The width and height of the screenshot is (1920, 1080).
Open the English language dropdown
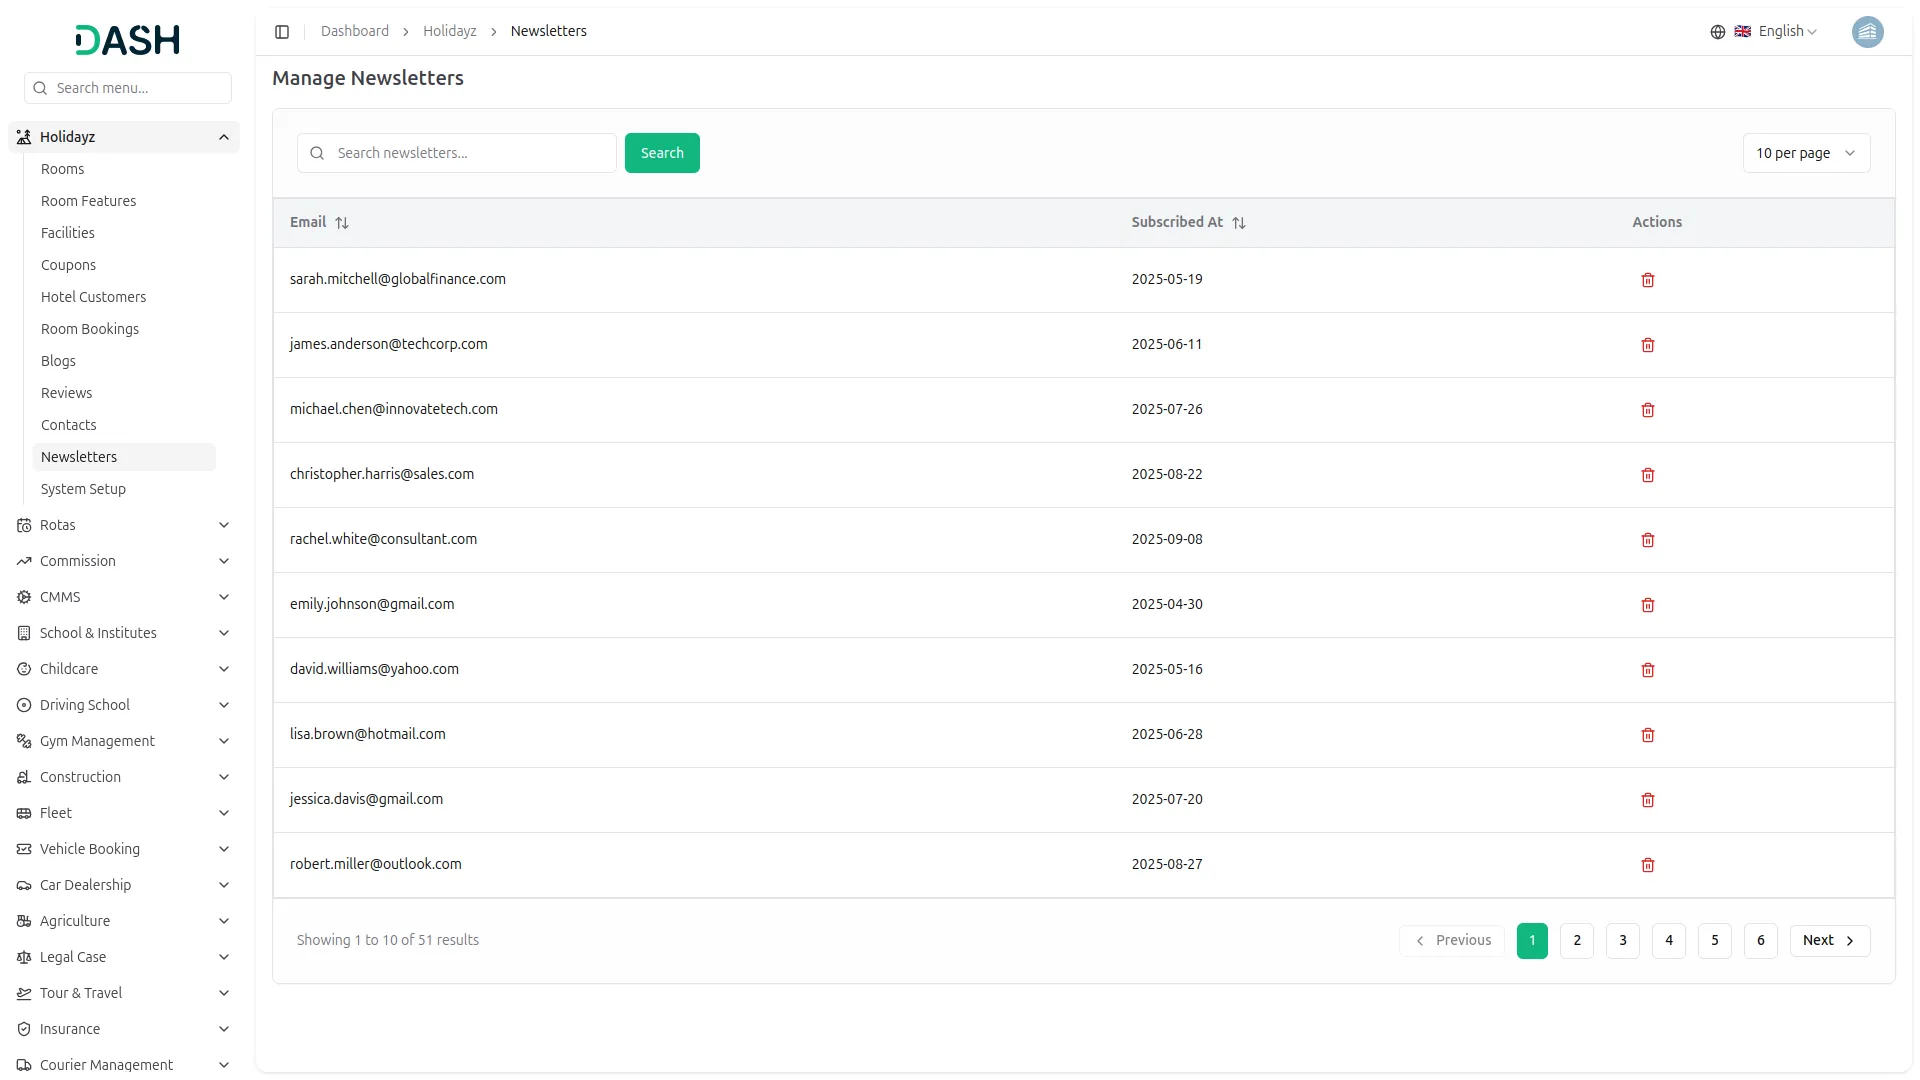click(x=1787, y=32)
